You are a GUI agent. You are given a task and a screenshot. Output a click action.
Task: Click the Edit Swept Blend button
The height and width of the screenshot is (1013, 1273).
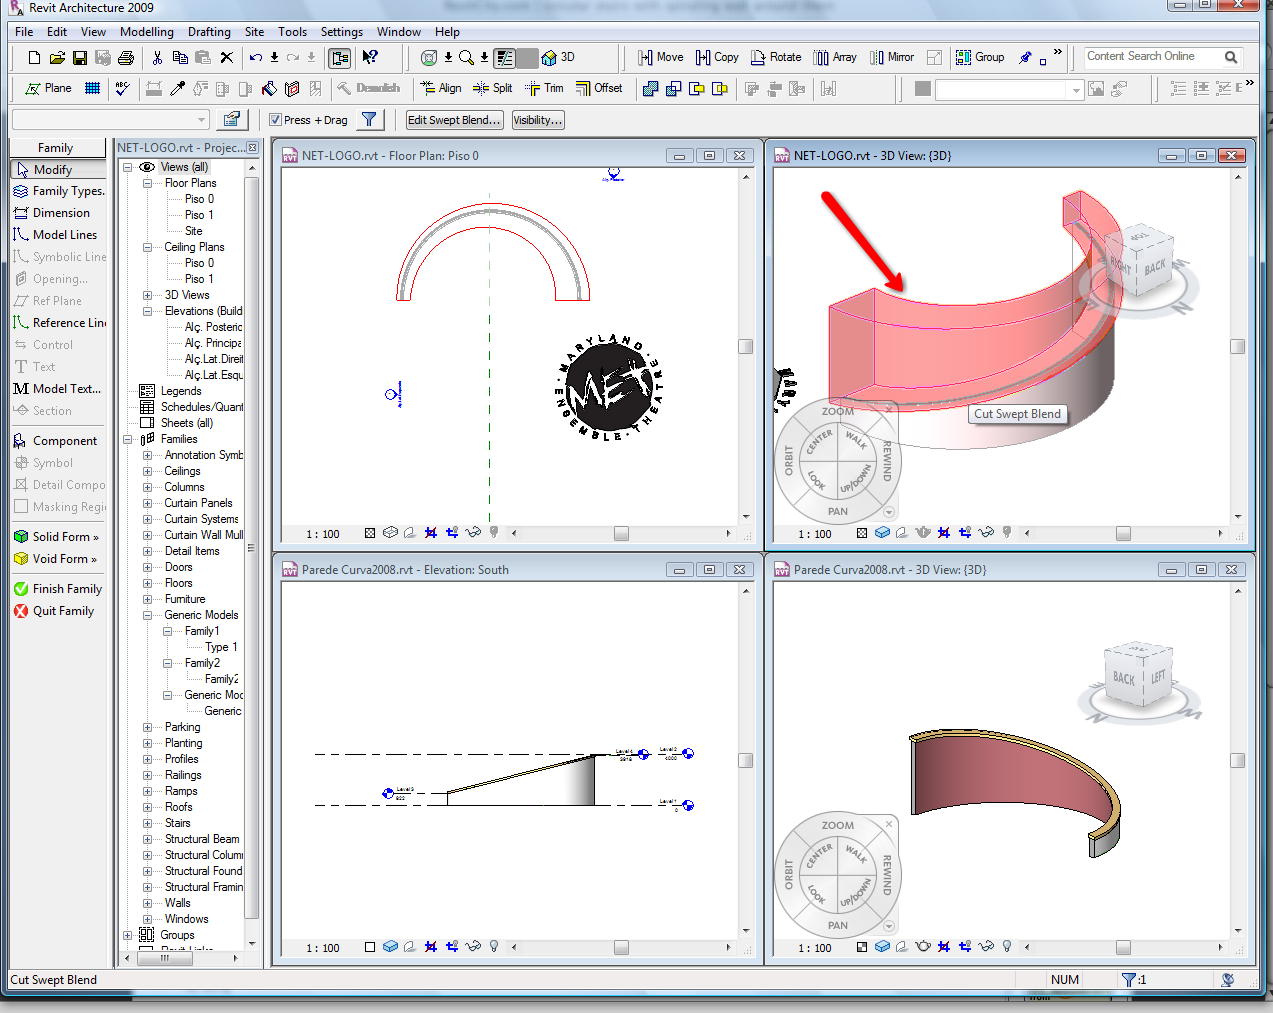coord(454,120)
